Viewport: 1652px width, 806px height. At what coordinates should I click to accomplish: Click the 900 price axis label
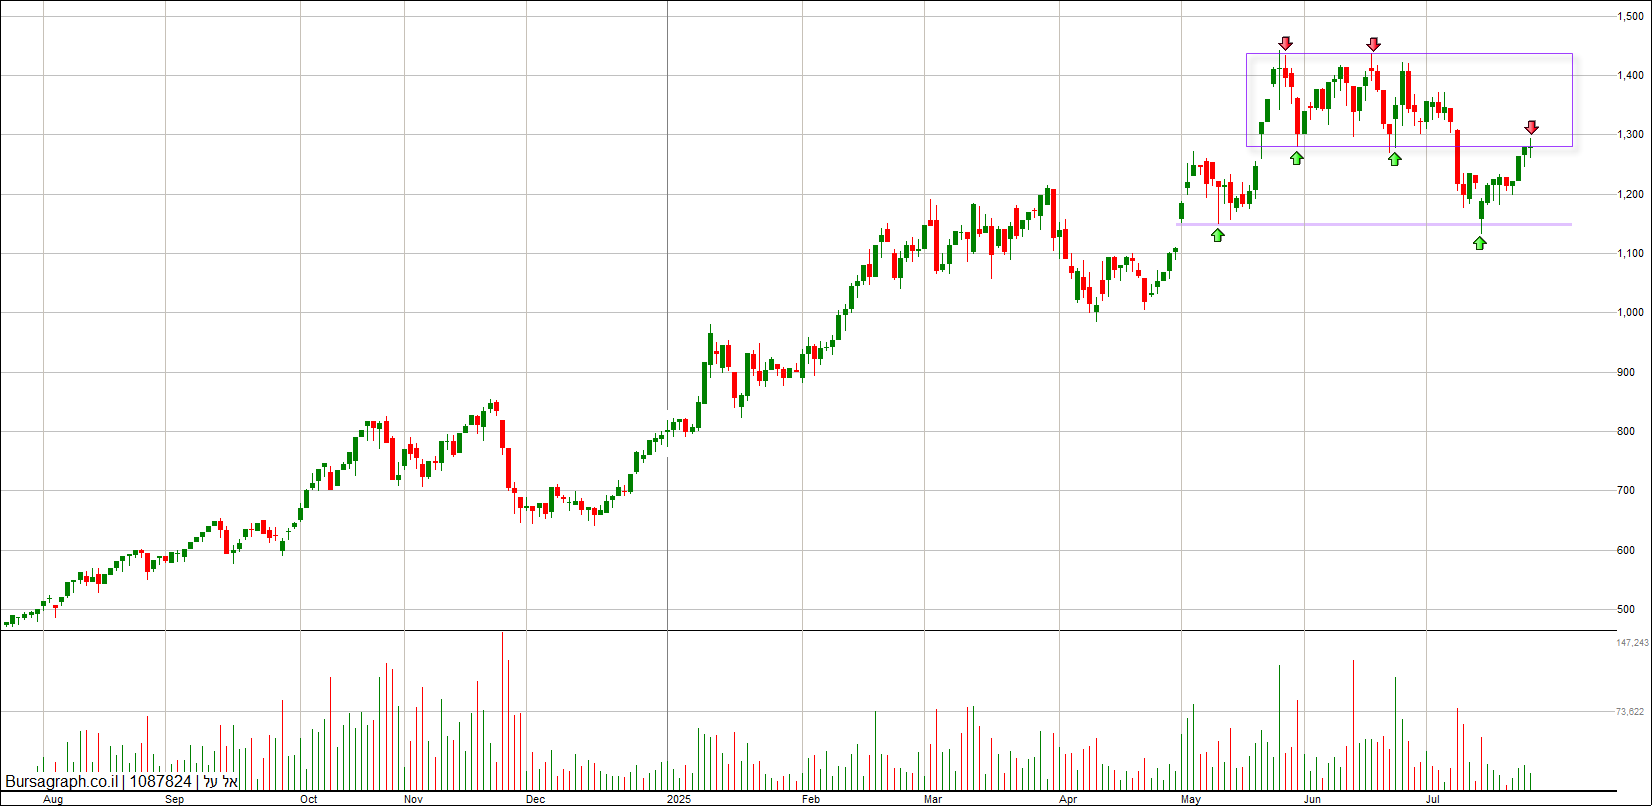1625,372
